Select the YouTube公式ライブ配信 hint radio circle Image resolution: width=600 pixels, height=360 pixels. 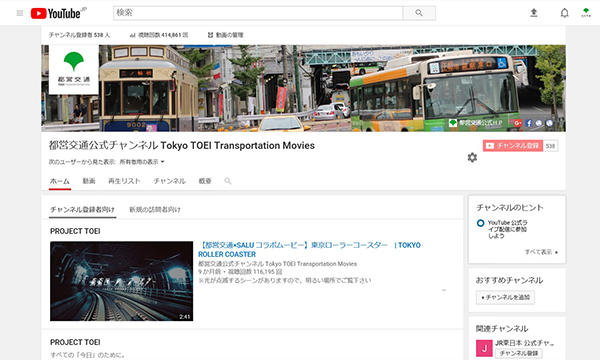tap(481, 223)
